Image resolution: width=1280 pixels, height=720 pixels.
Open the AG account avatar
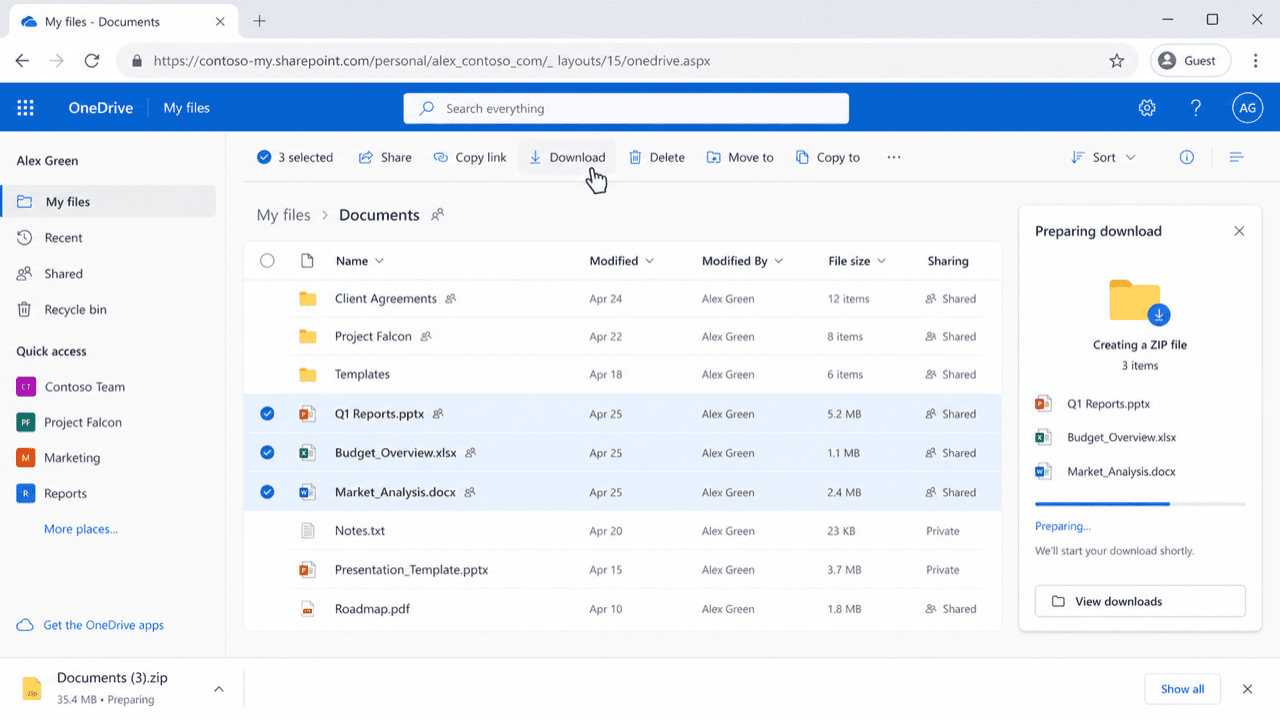(x=1247, y=108)
